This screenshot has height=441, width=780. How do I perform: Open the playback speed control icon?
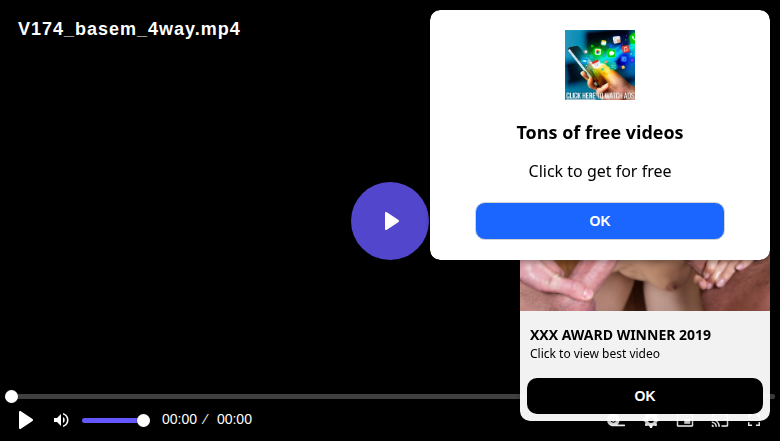coord(616,423)
